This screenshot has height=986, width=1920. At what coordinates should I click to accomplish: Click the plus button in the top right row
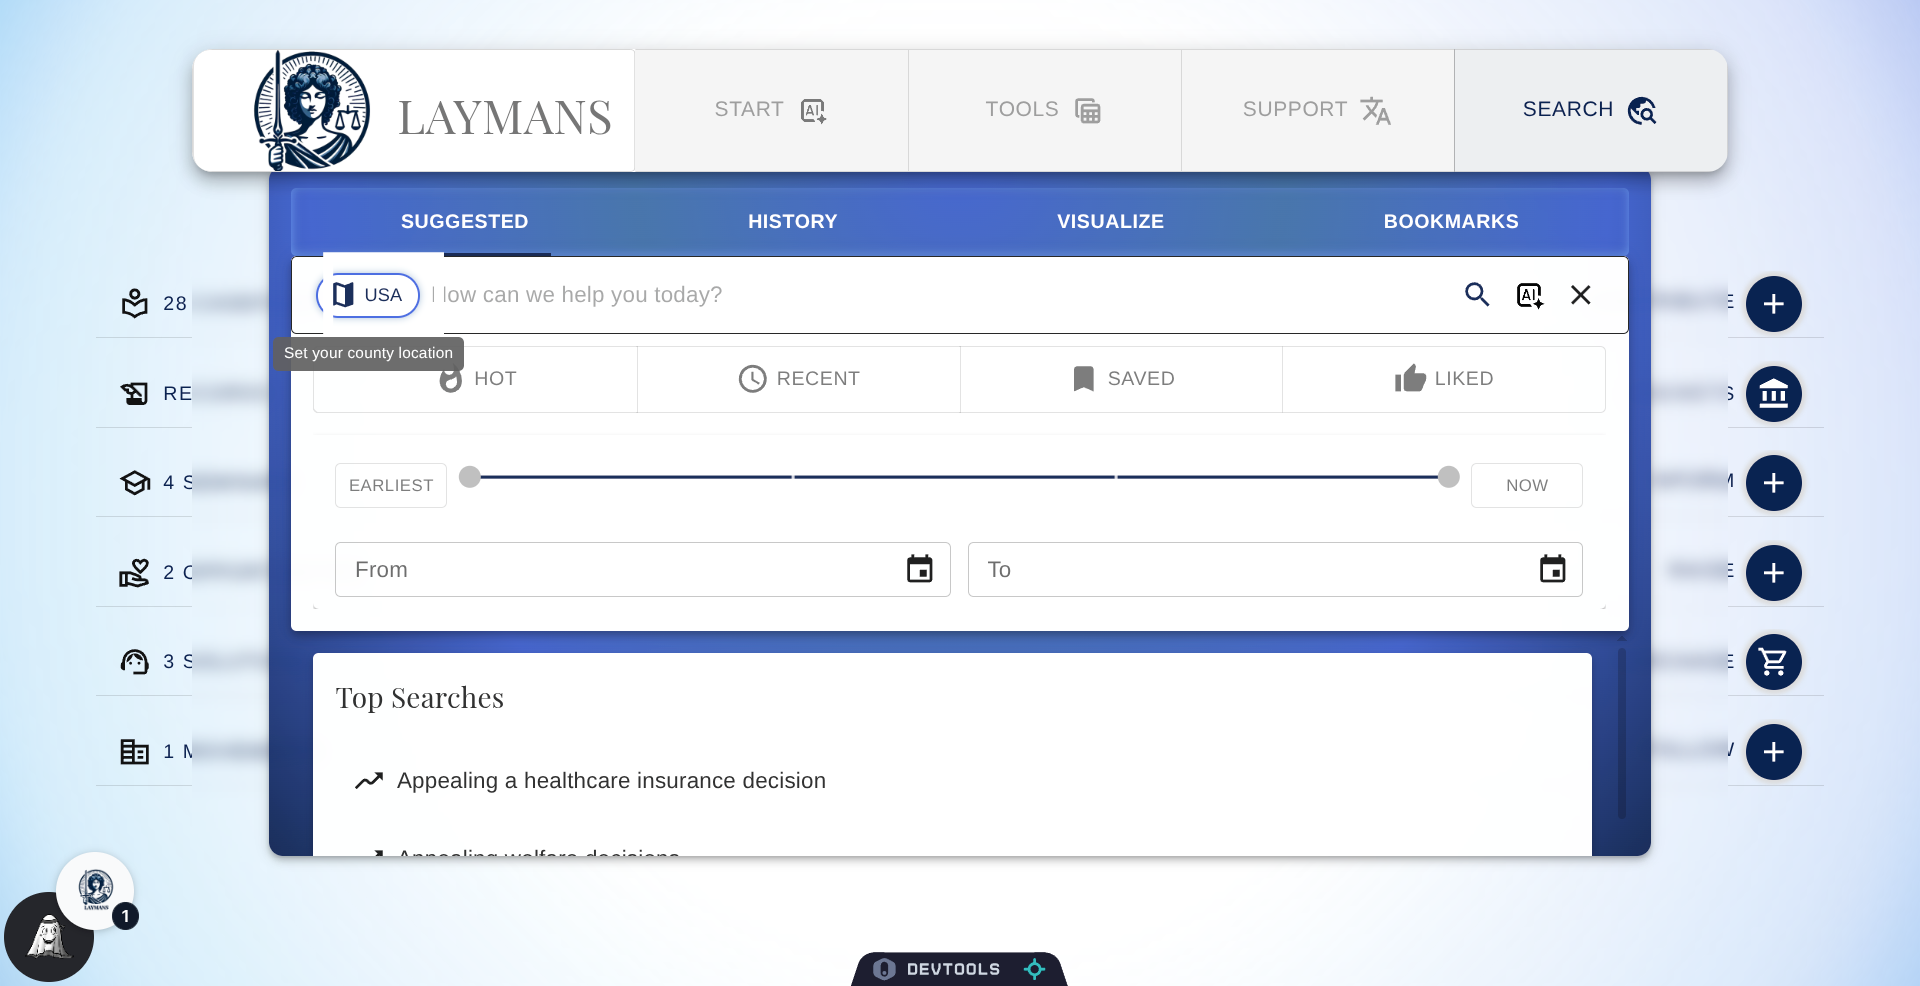[1774, 304]
